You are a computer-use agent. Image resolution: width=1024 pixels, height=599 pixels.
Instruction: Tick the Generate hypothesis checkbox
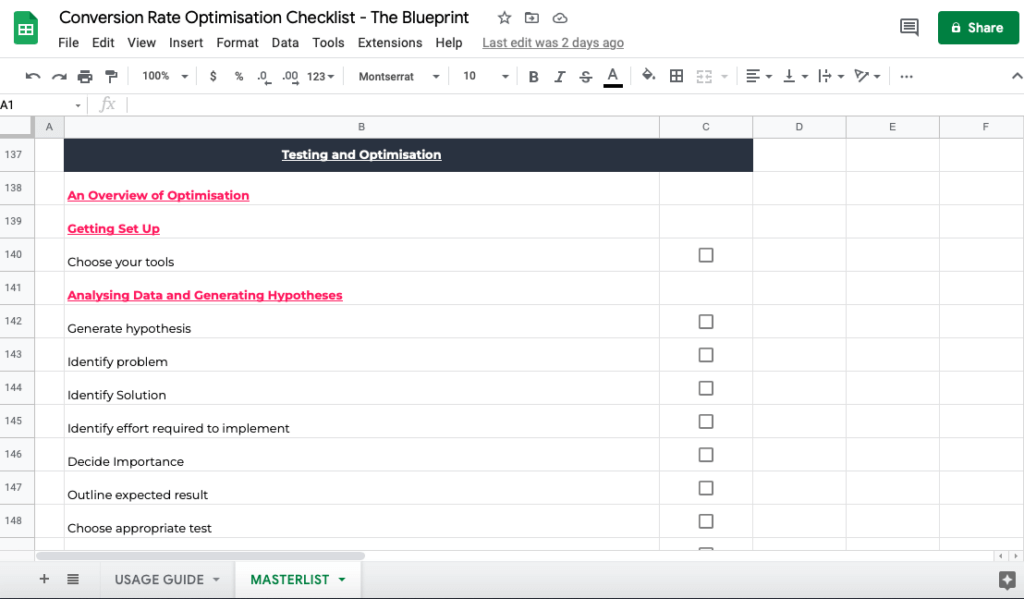[x=706, y=322]
